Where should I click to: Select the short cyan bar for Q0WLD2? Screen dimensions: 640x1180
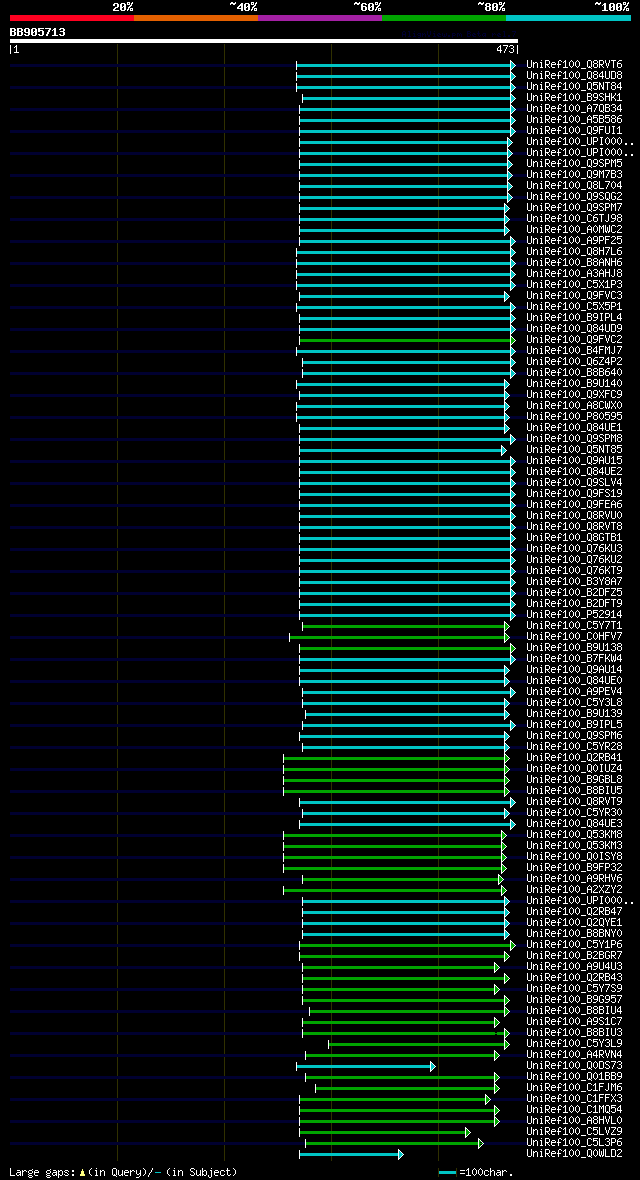[351, 1154]
